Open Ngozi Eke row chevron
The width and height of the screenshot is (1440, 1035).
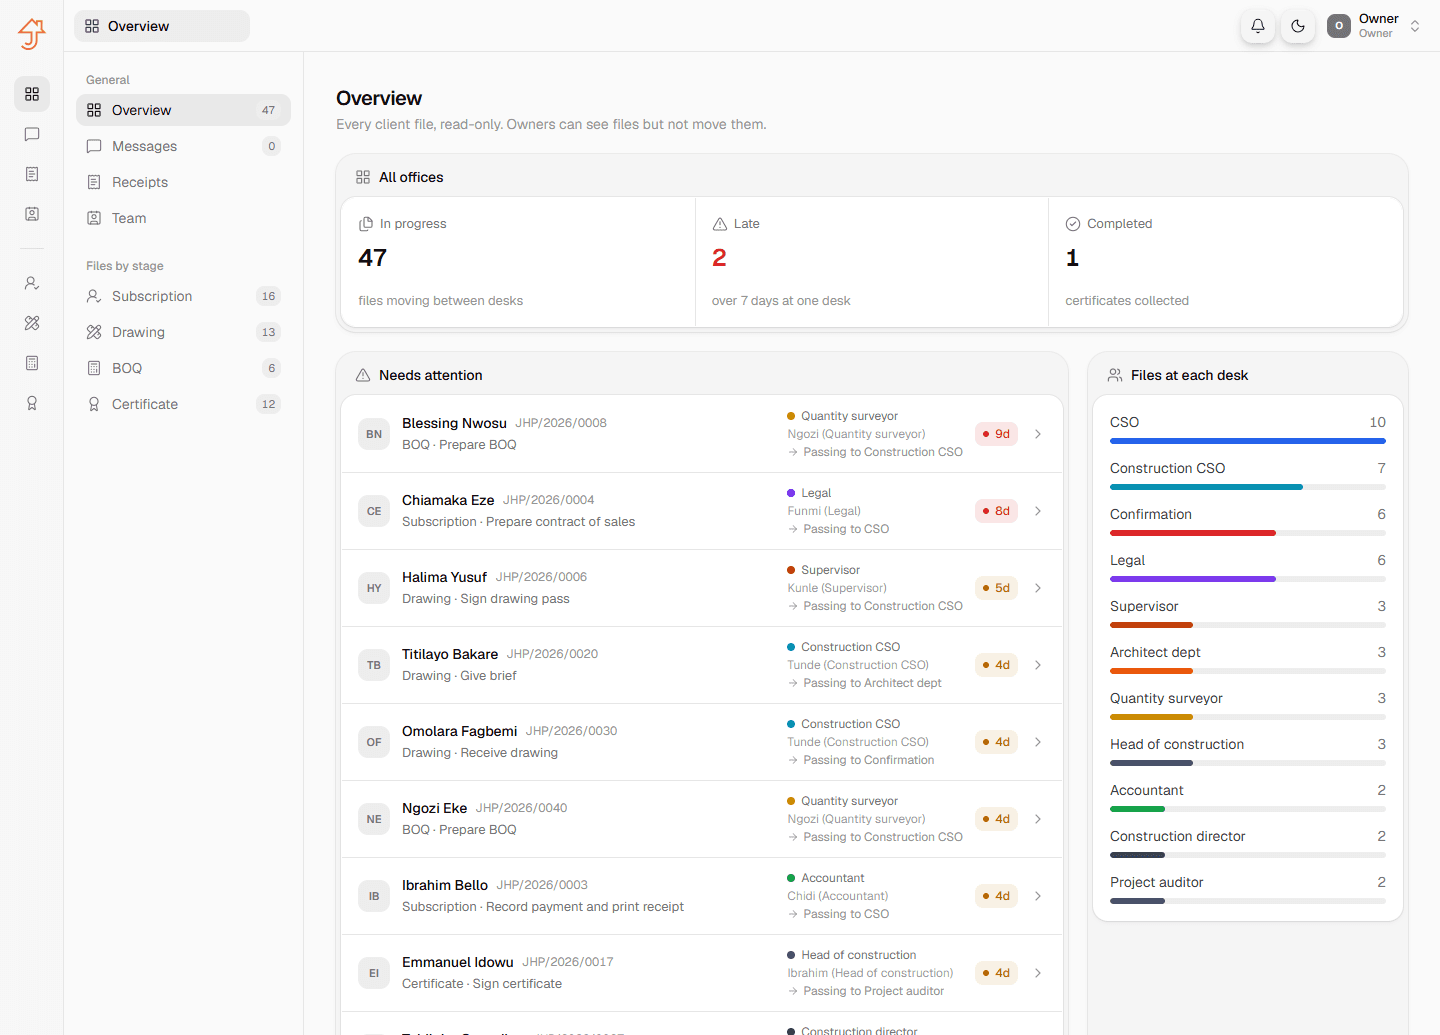click(x=1038, y=819)
